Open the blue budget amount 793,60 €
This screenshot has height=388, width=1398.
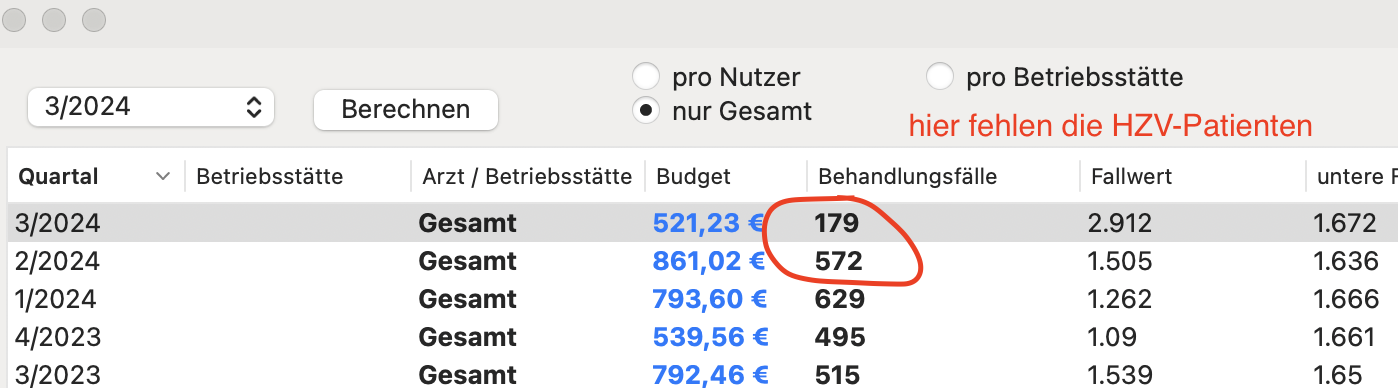click(708, 299)
